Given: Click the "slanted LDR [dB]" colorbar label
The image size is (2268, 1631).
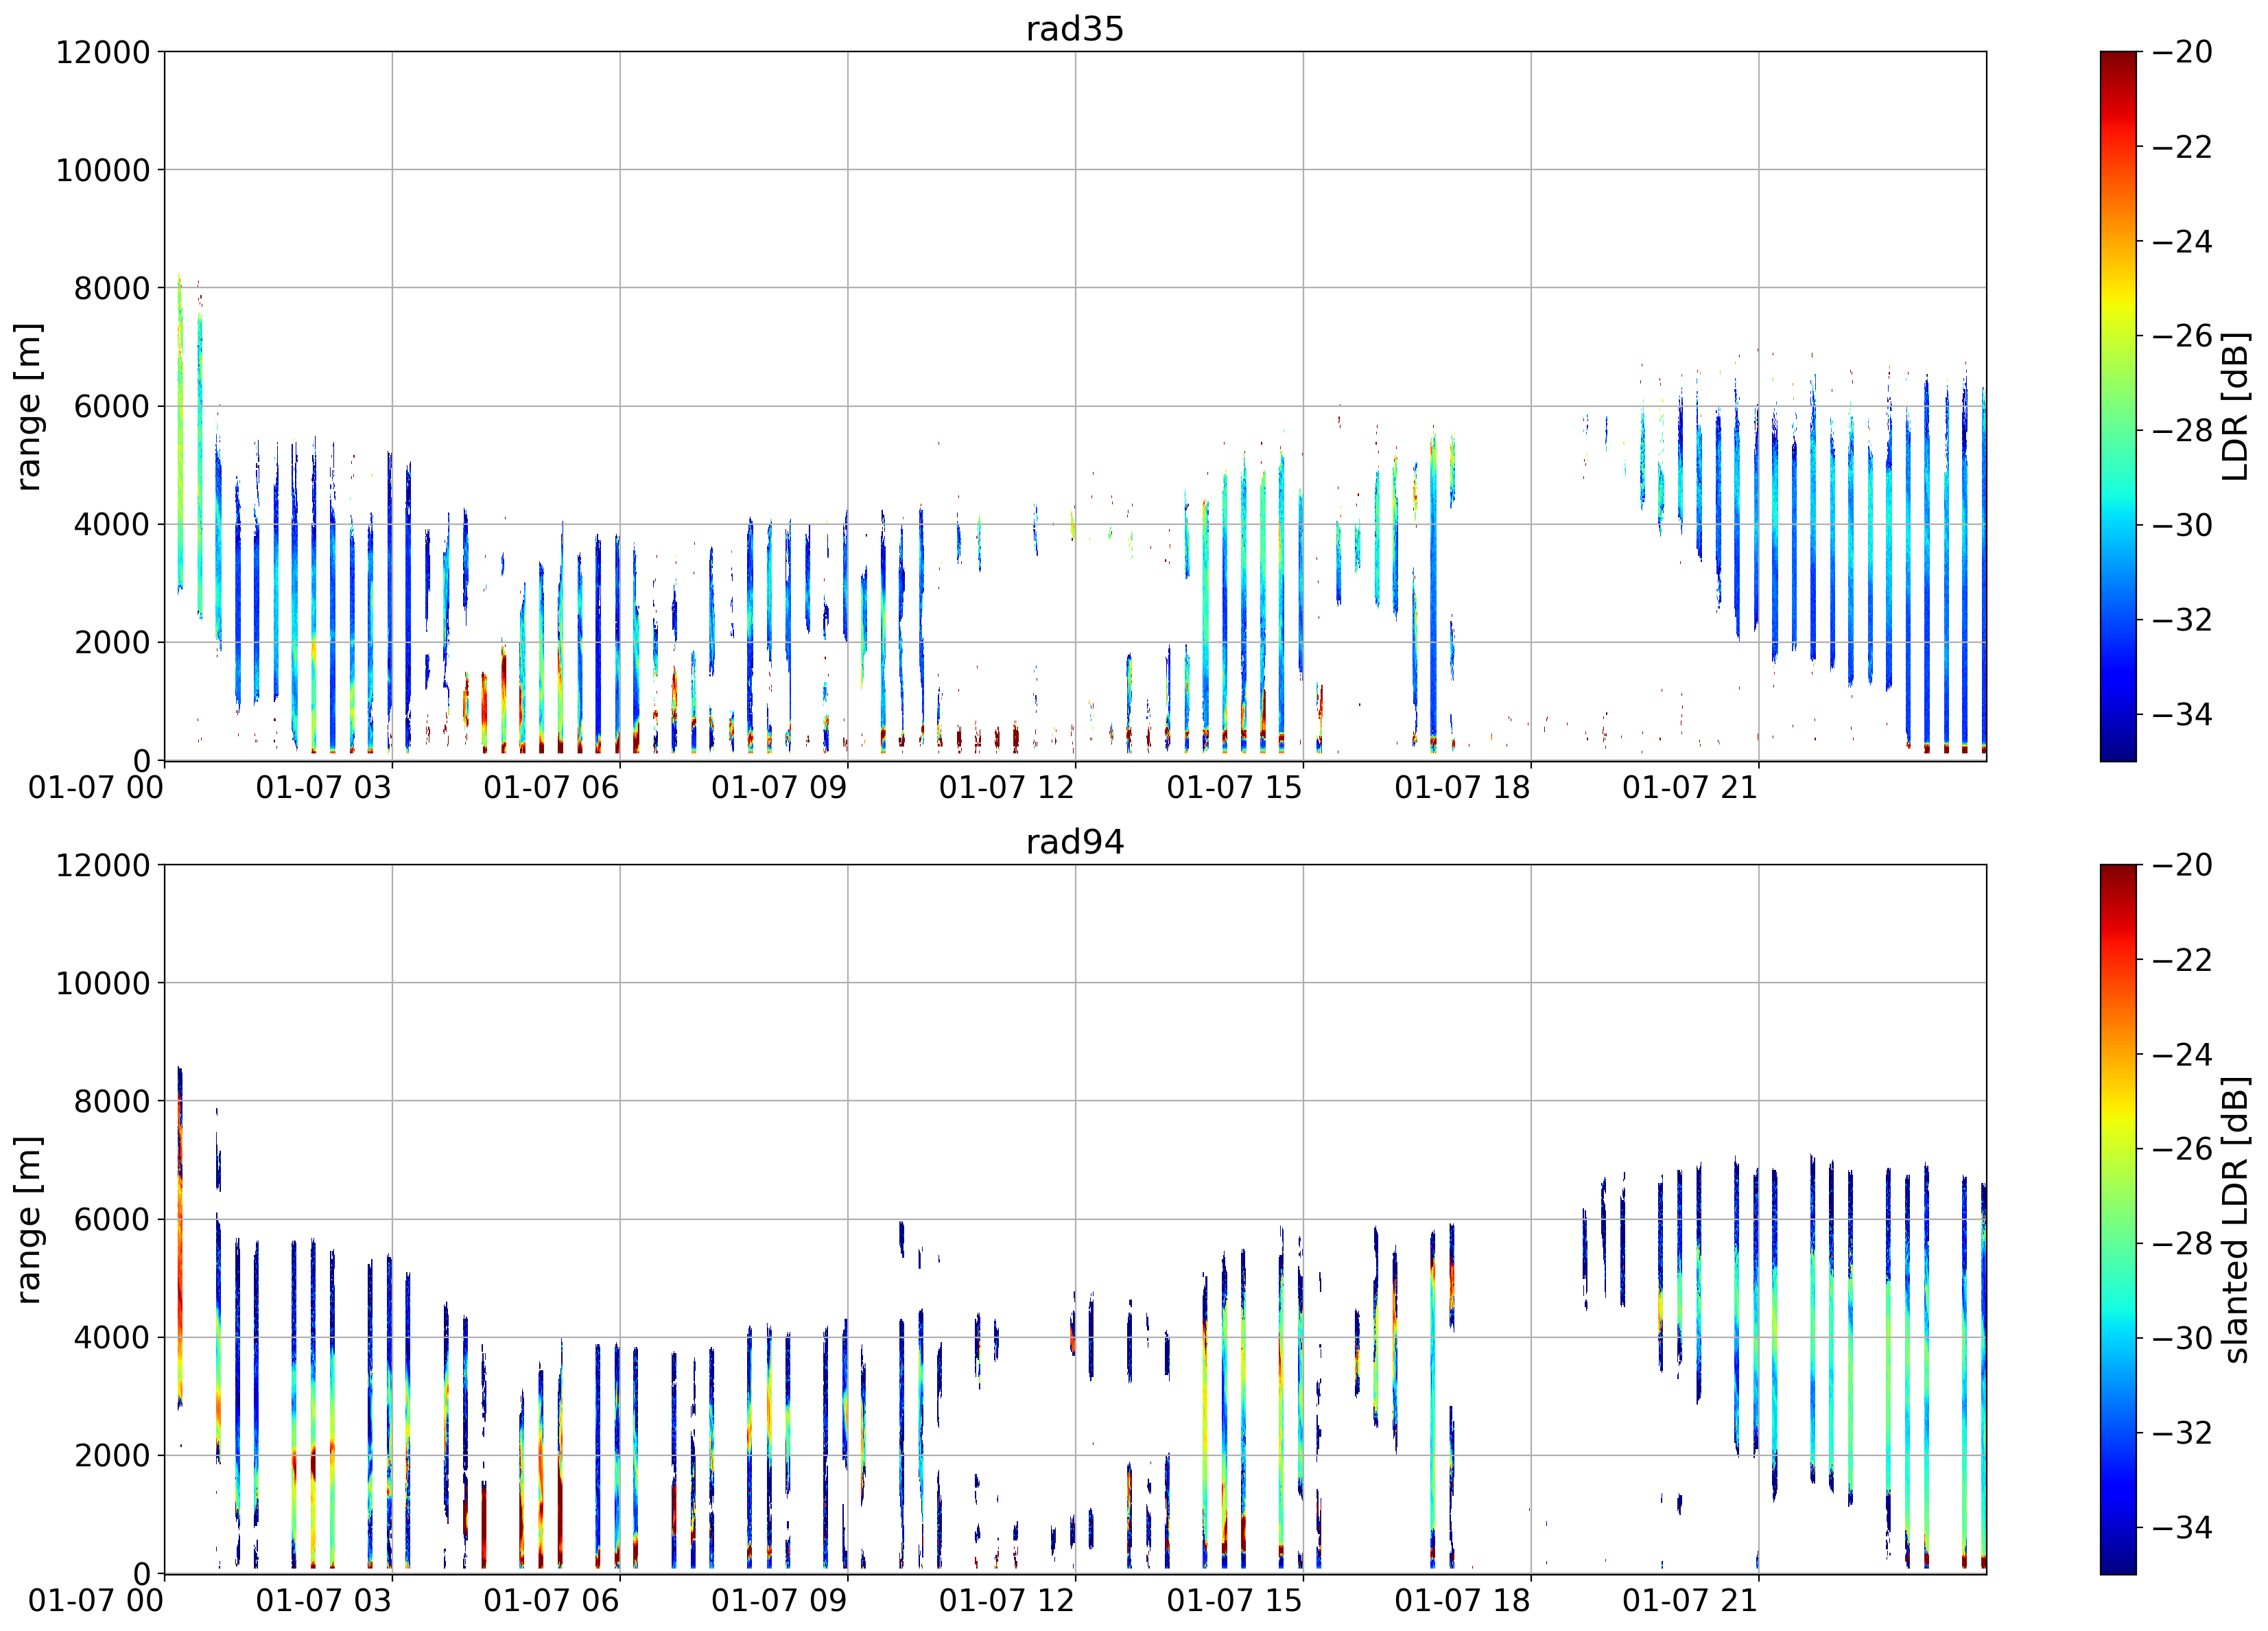Looking at the screenshot, I should (x=2236, y=1220).
